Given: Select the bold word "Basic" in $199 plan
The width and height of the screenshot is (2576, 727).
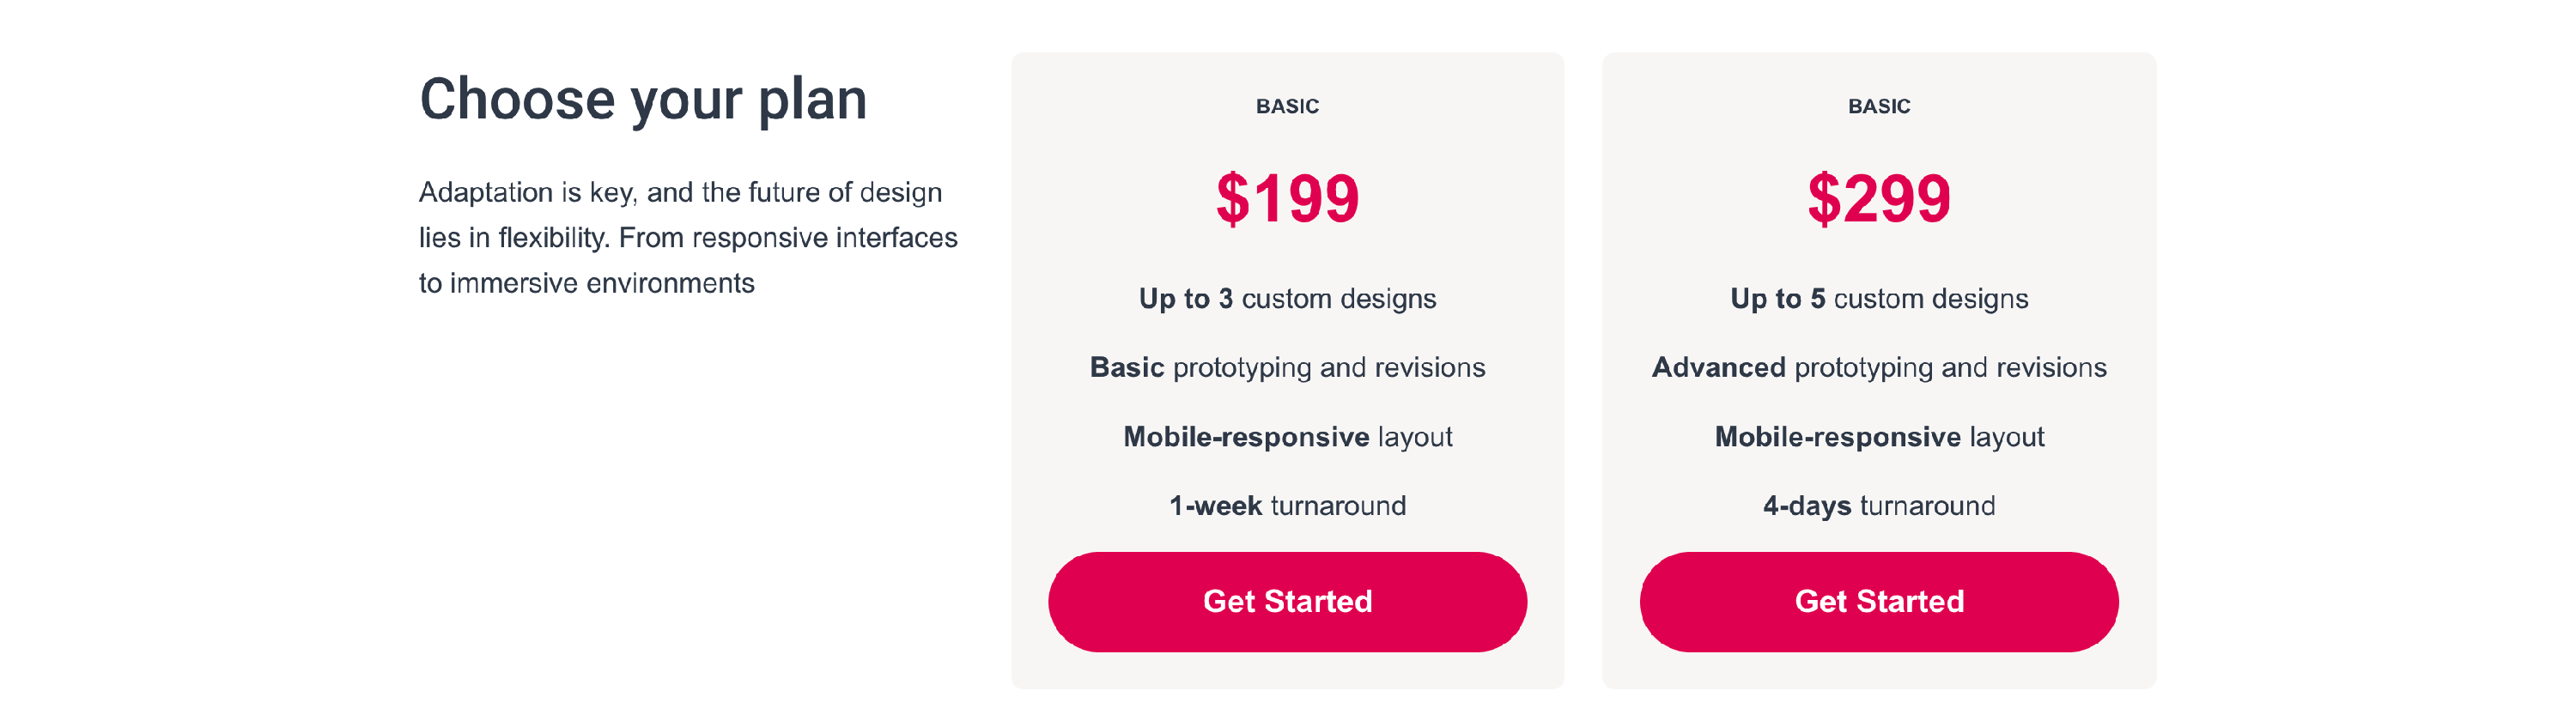Looking at the screenshot, I should point(1127,367).
